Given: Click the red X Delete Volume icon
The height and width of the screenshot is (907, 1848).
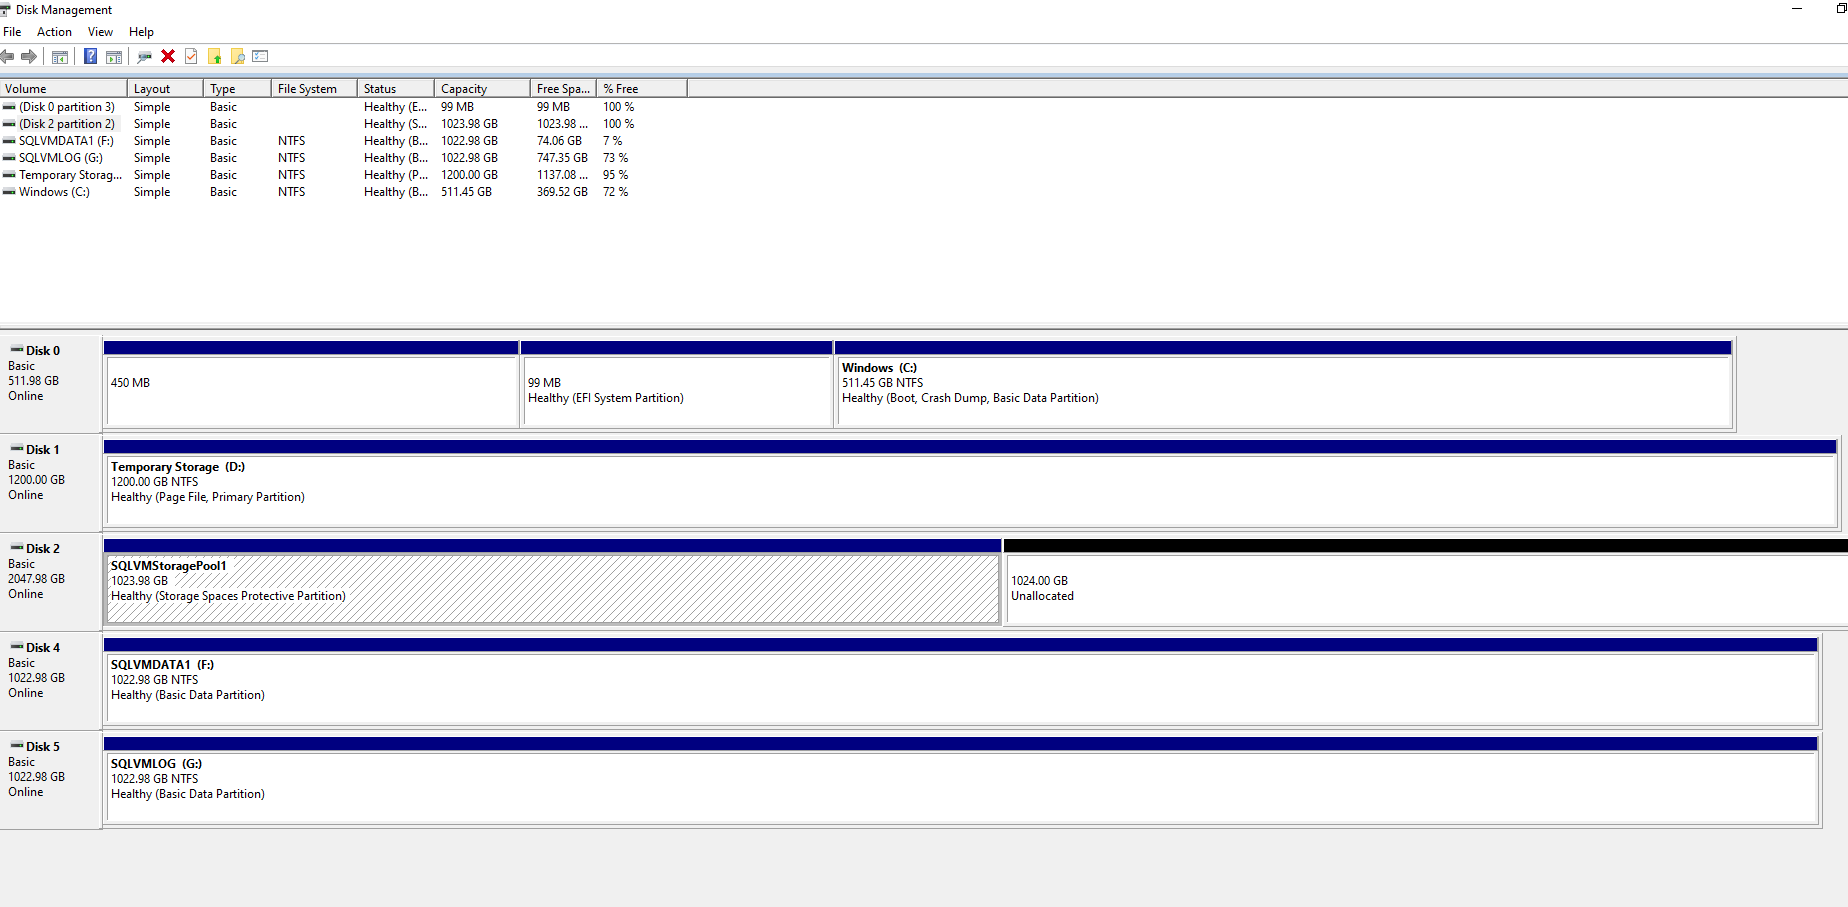Looking at the screenshot, I should [x=167, y=56].
